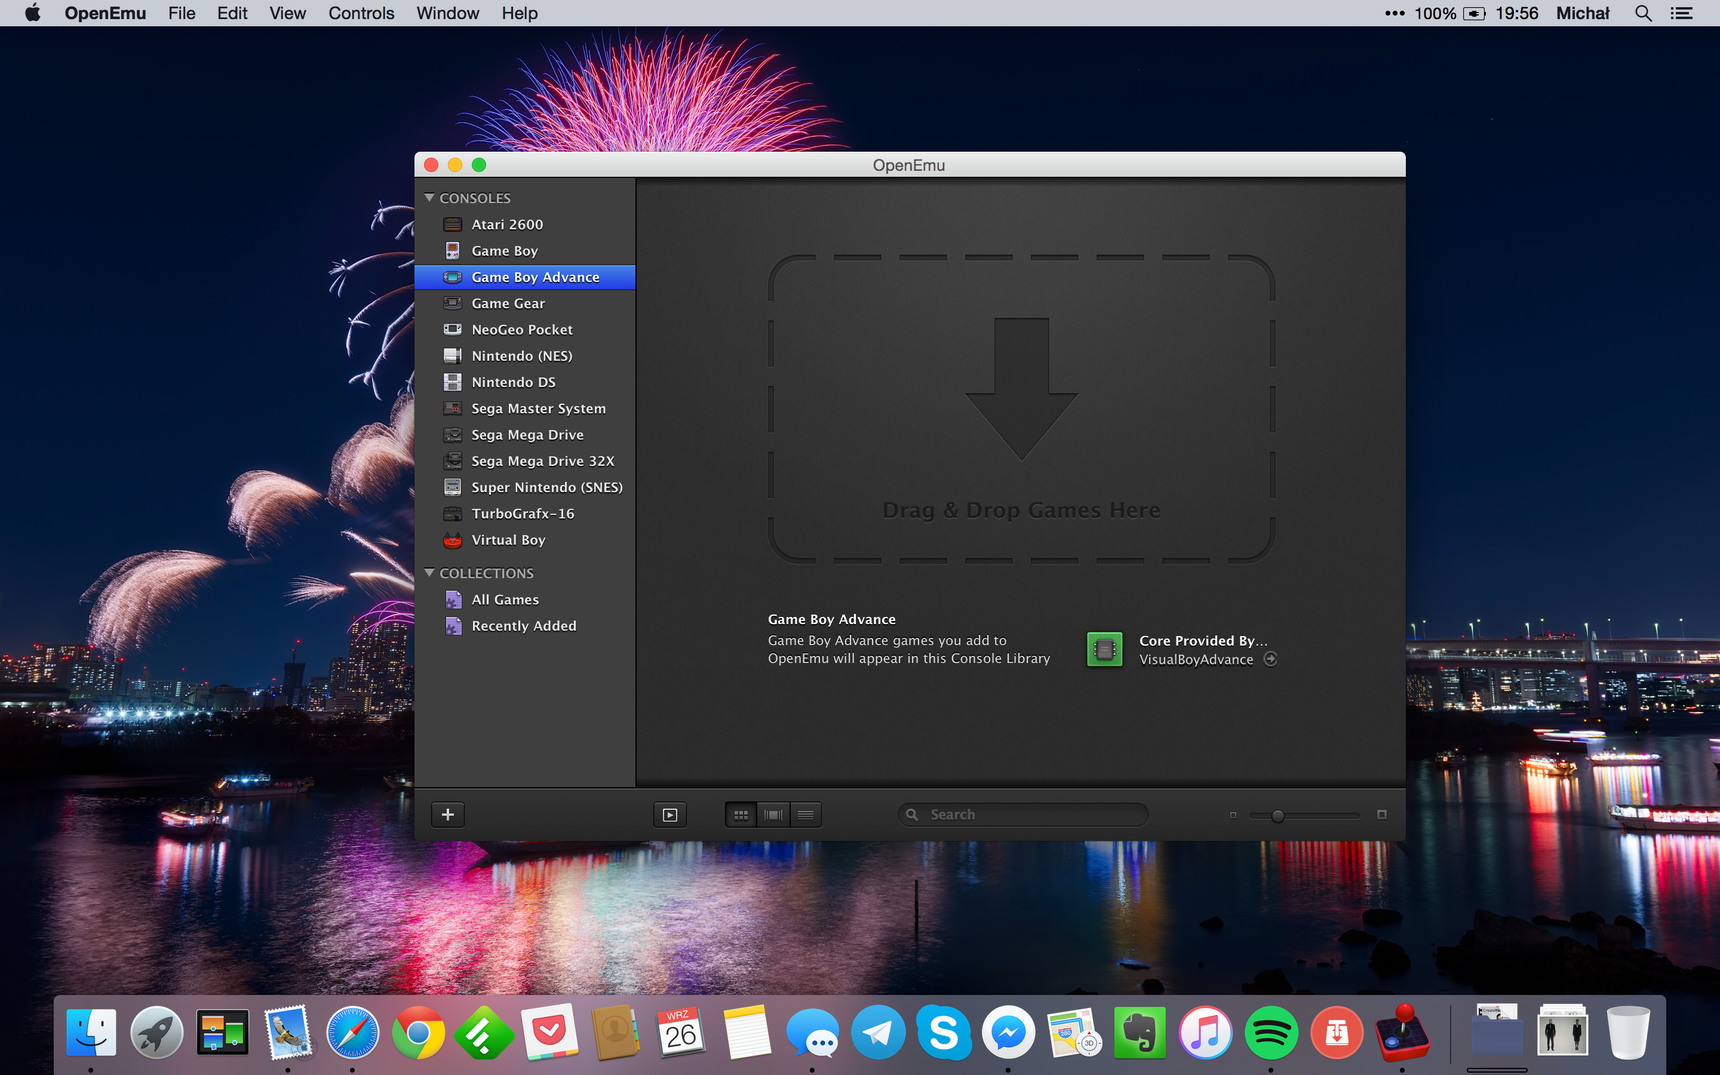Open VisualBoyAdvance core link arrow
The image size is (1720, 1075).
(x=1270, y=659)
